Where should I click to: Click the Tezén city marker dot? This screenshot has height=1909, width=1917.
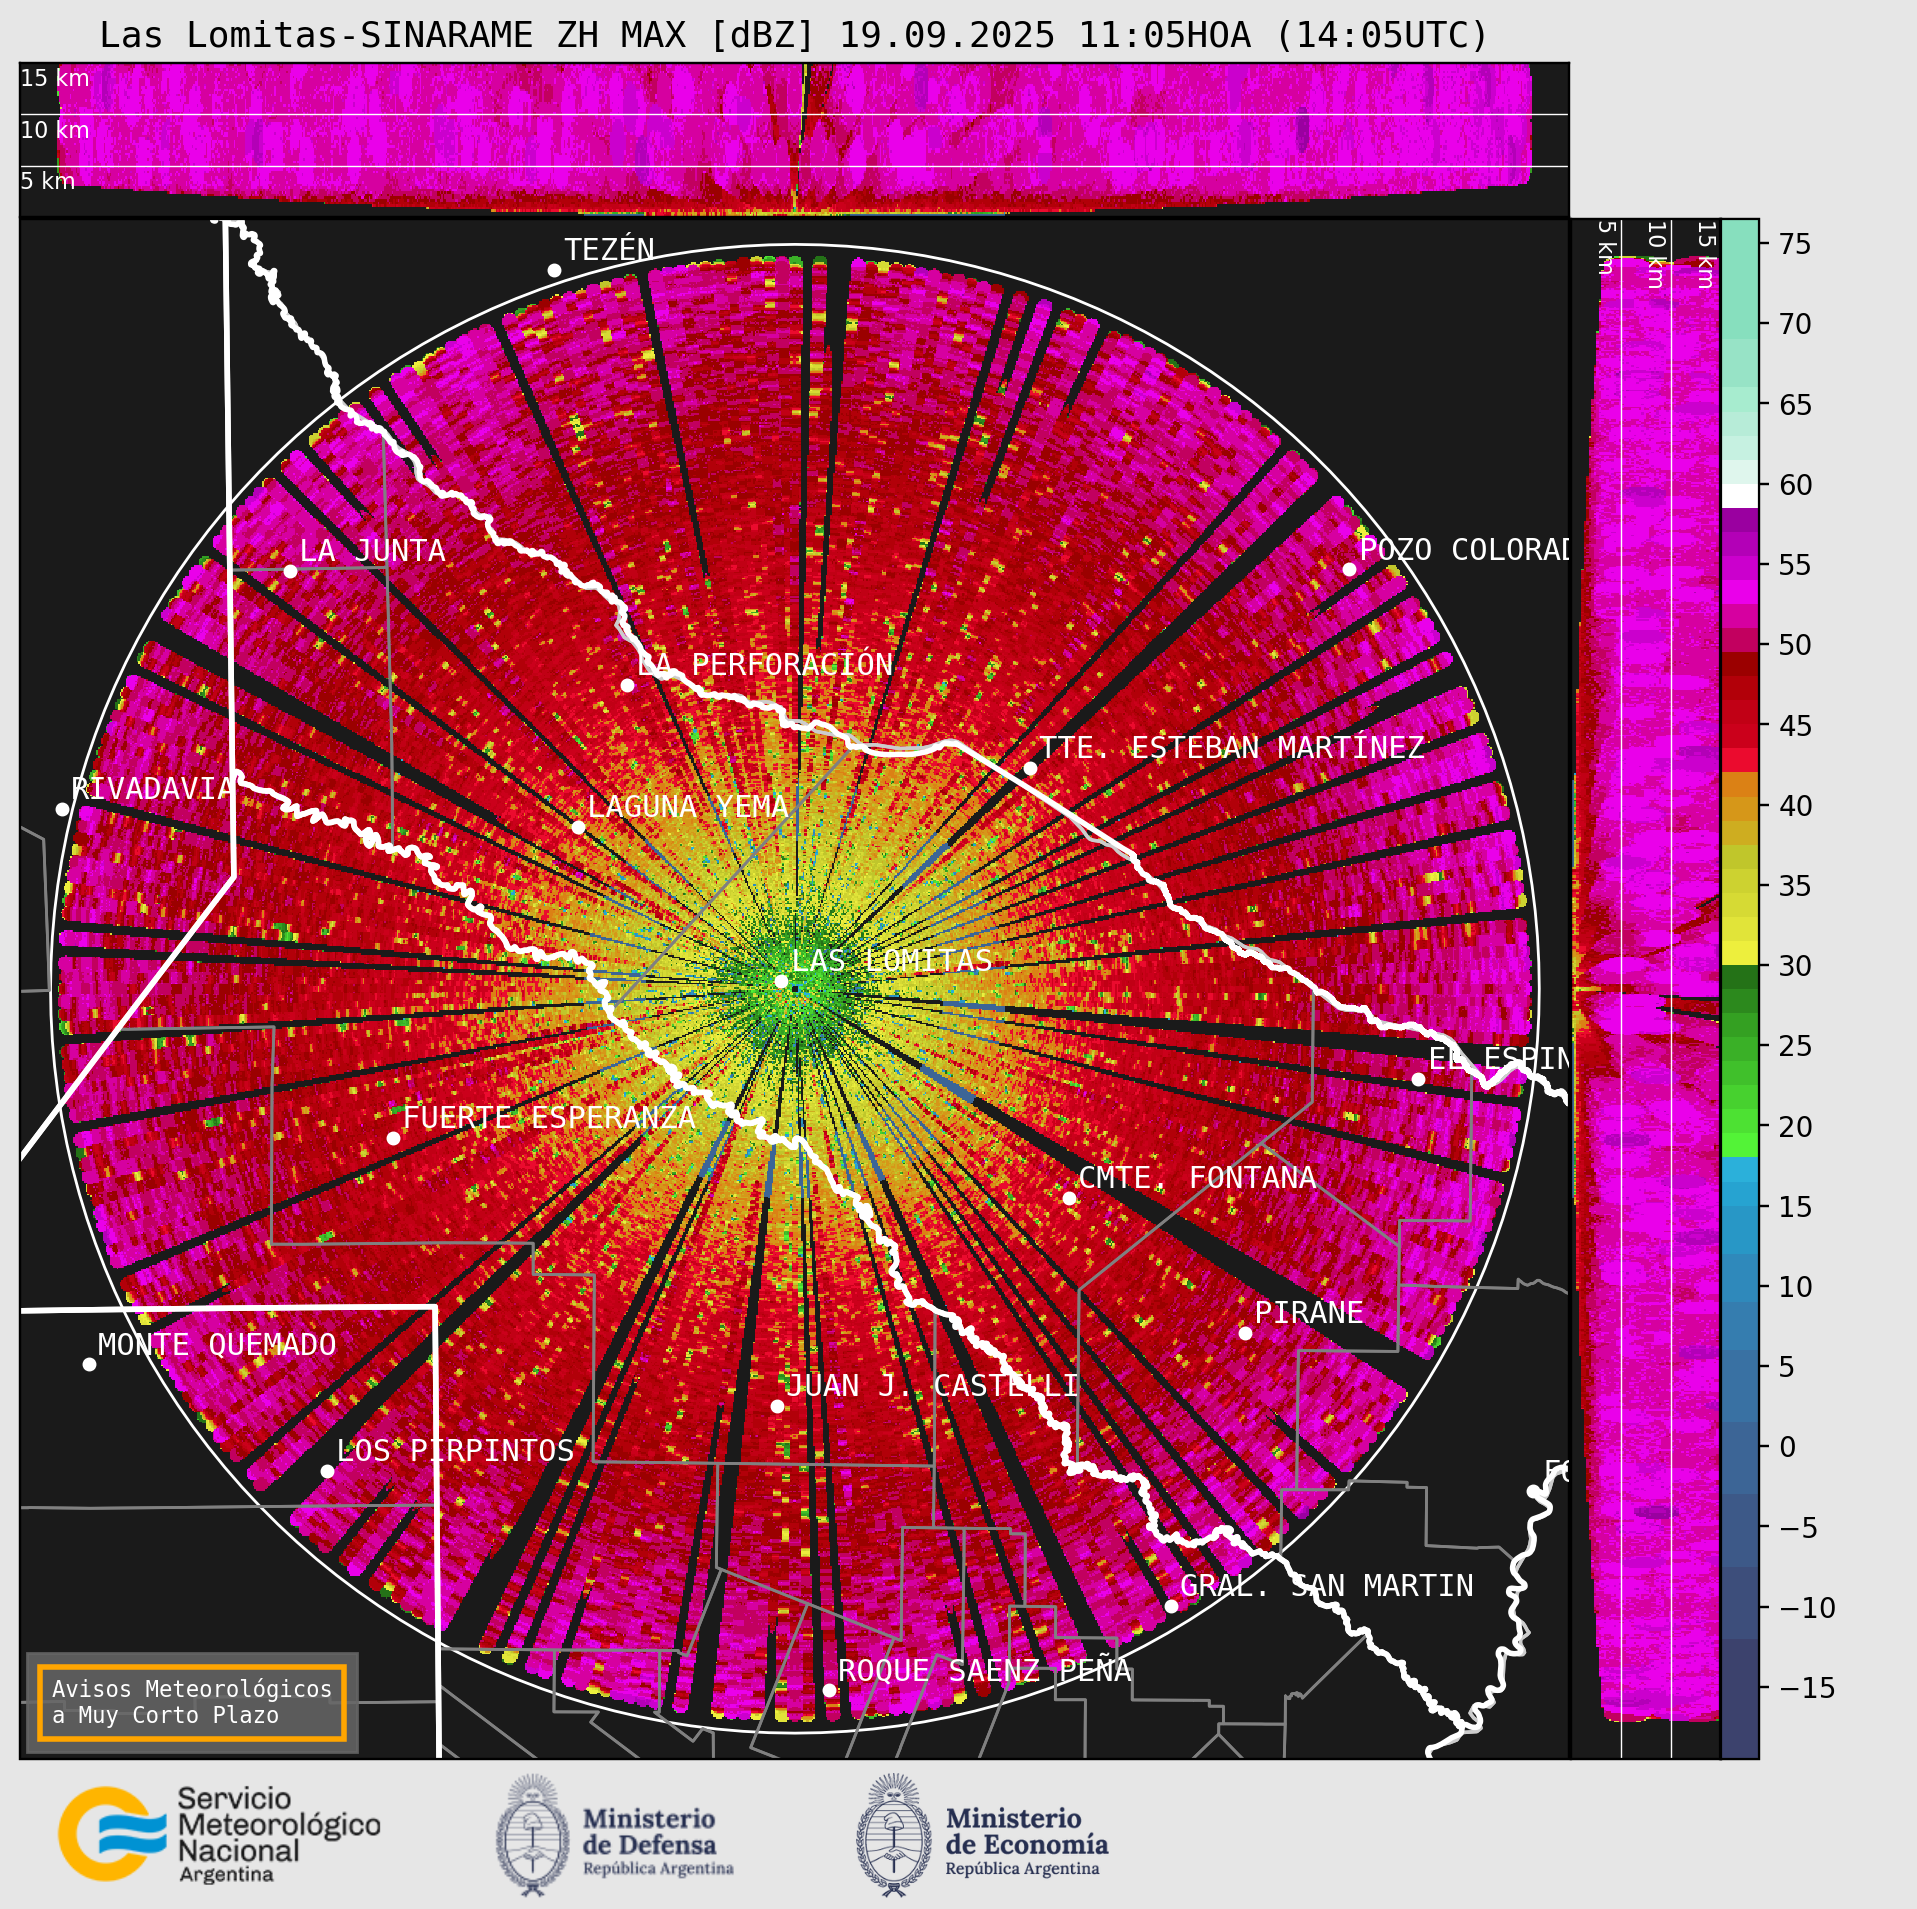tap(554, 271)
